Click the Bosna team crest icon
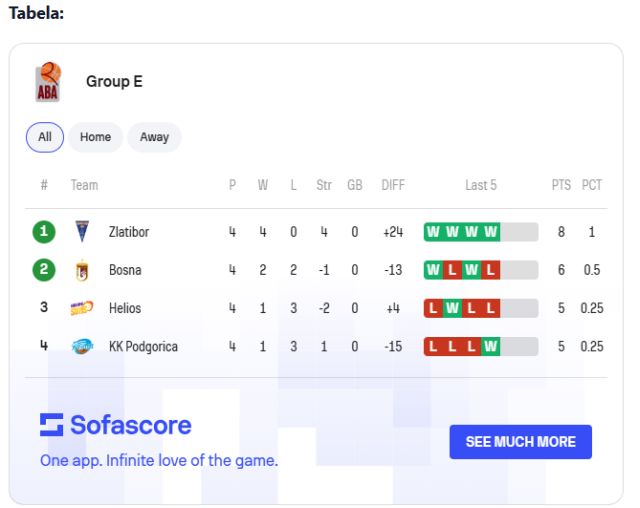The width and height of the screenshot is (640, 508). [83, 270]
